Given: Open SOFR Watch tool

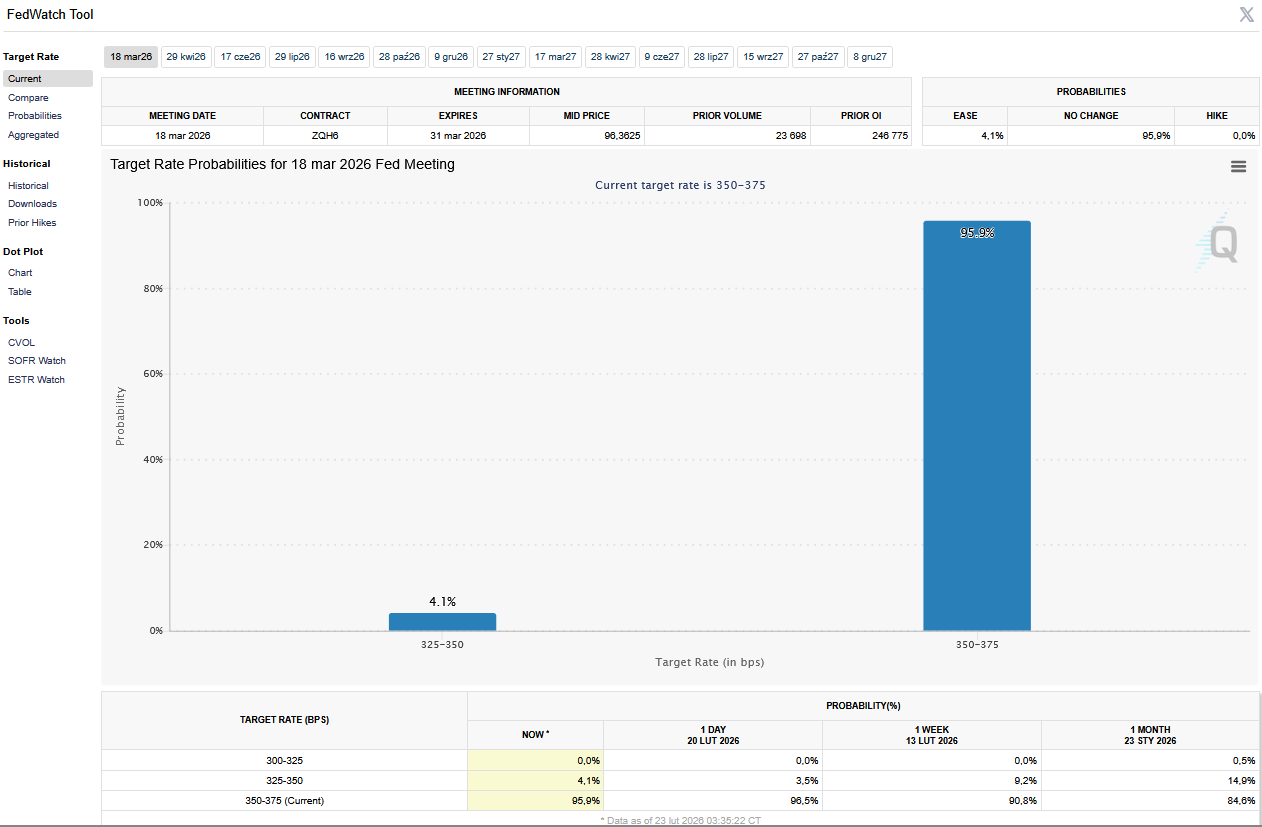Looking at the screenshot, I should (37, 361).
